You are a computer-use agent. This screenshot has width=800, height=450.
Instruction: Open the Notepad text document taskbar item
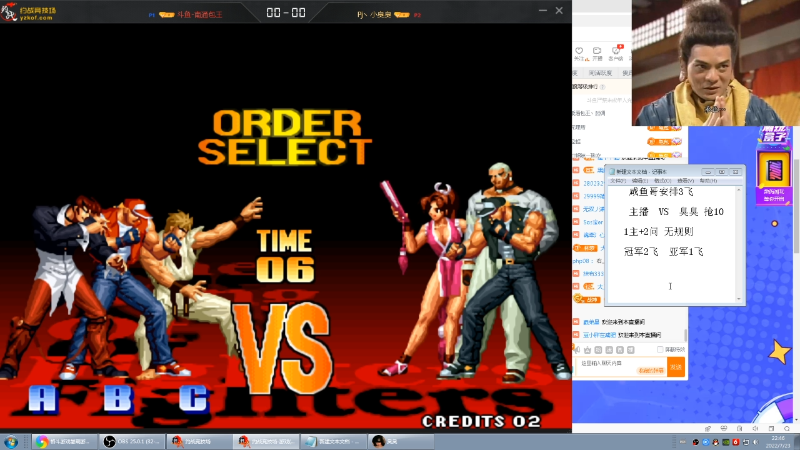point(333,442)
